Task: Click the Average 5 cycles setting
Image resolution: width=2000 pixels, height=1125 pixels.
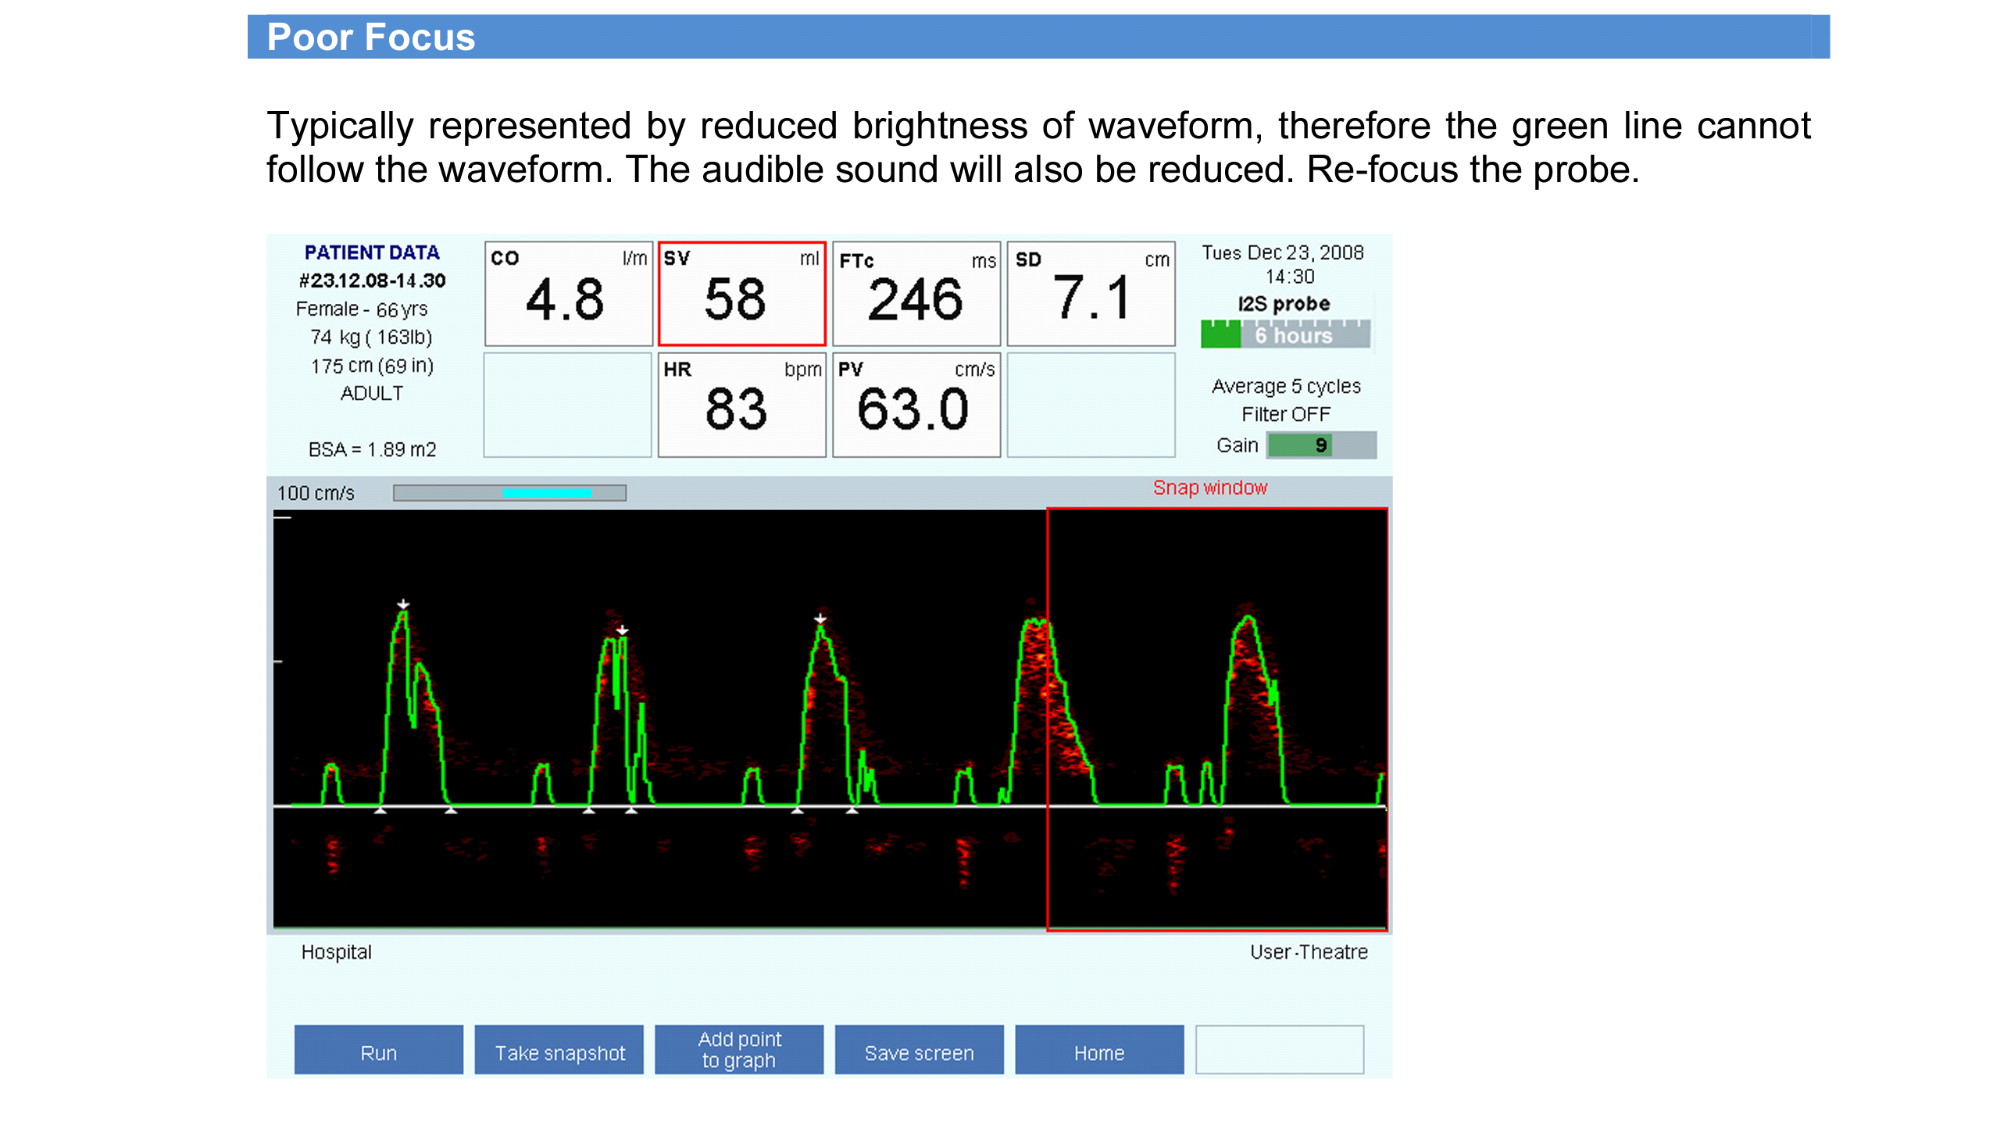Action: click(1285, 386)
